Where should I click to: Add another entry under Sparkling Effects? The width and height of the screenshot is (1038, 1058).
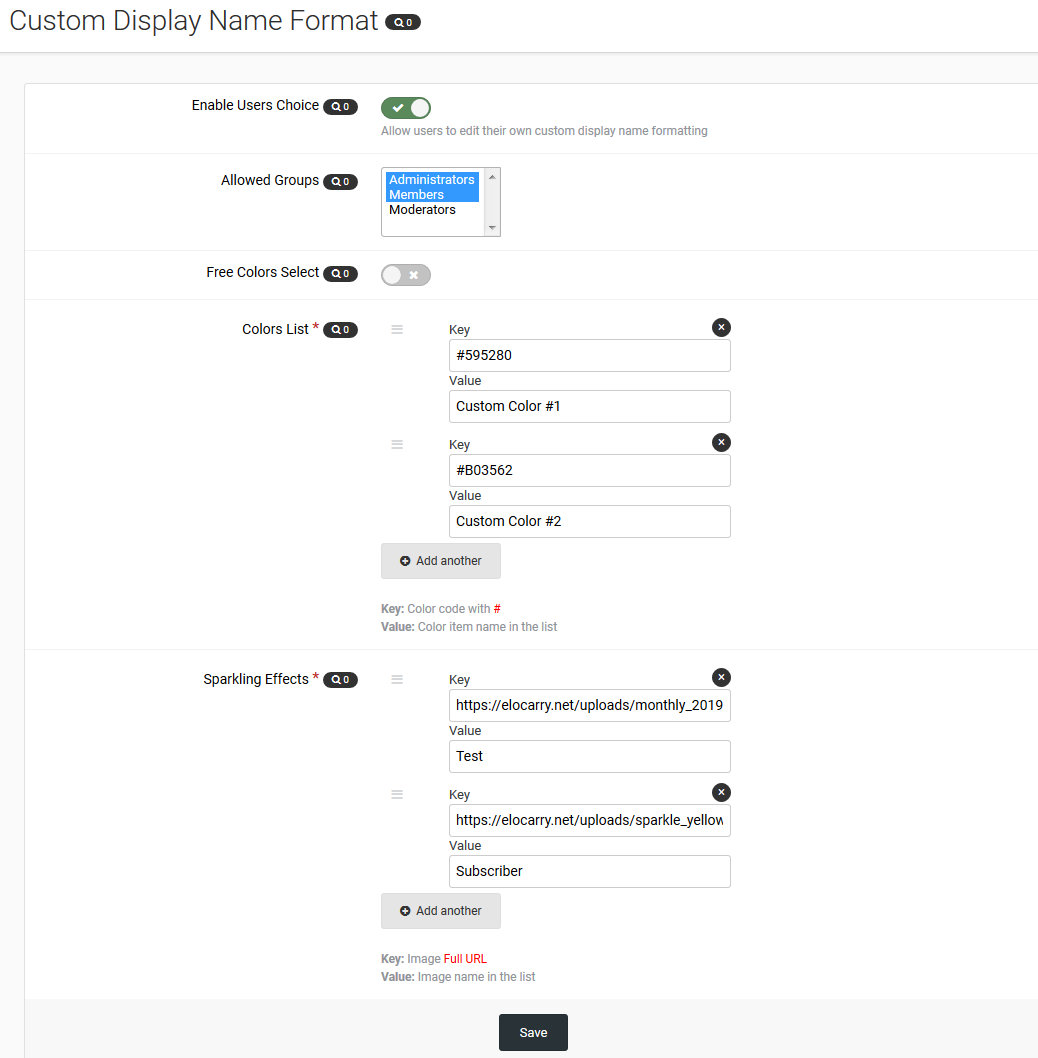pos(441,911)
